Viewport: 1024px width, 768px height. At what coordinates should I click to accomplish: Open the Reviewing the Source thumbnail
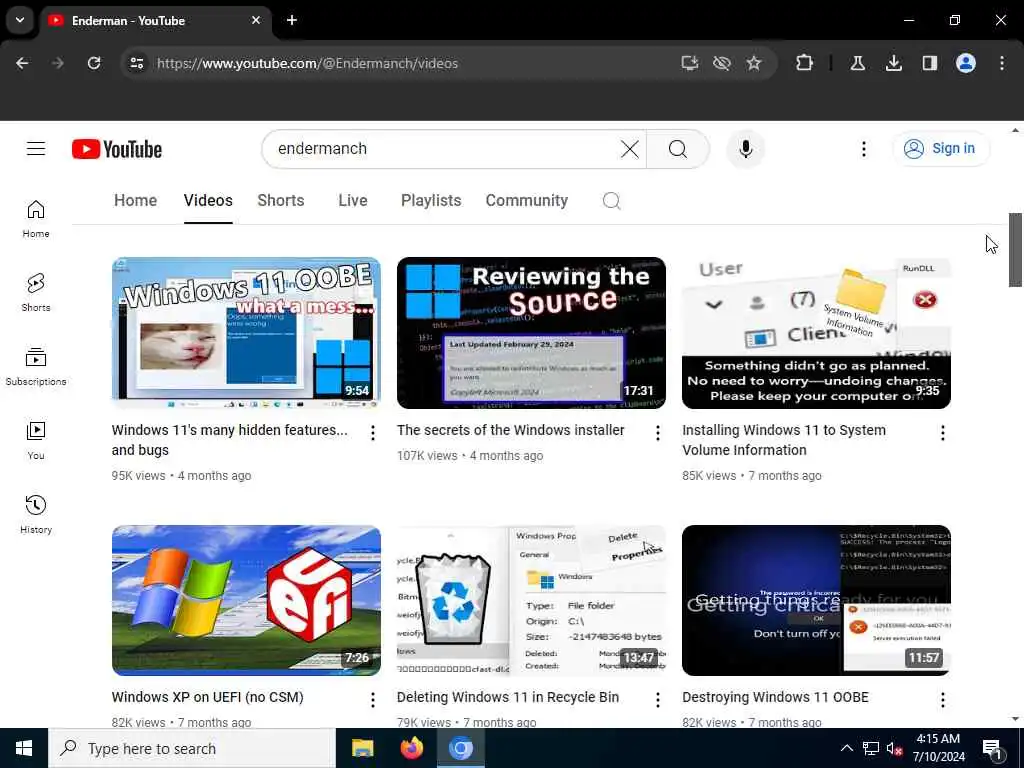531,333
